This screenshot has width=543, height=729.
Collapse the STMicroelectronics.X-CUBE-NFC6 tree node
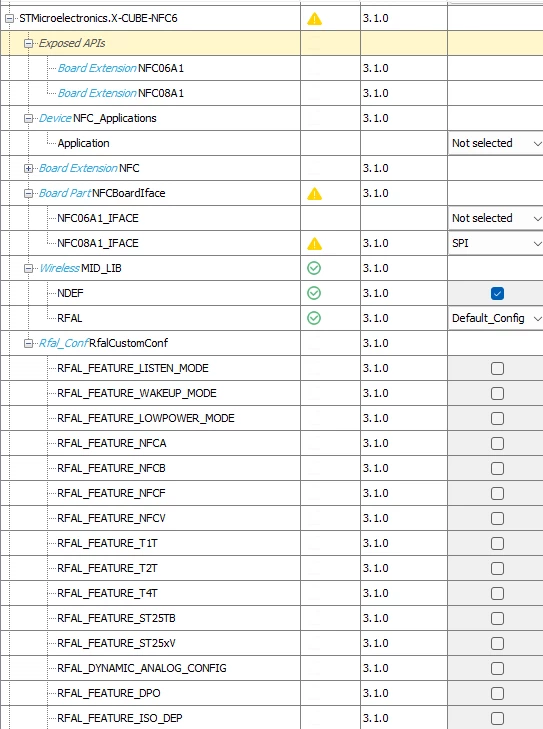9,19
